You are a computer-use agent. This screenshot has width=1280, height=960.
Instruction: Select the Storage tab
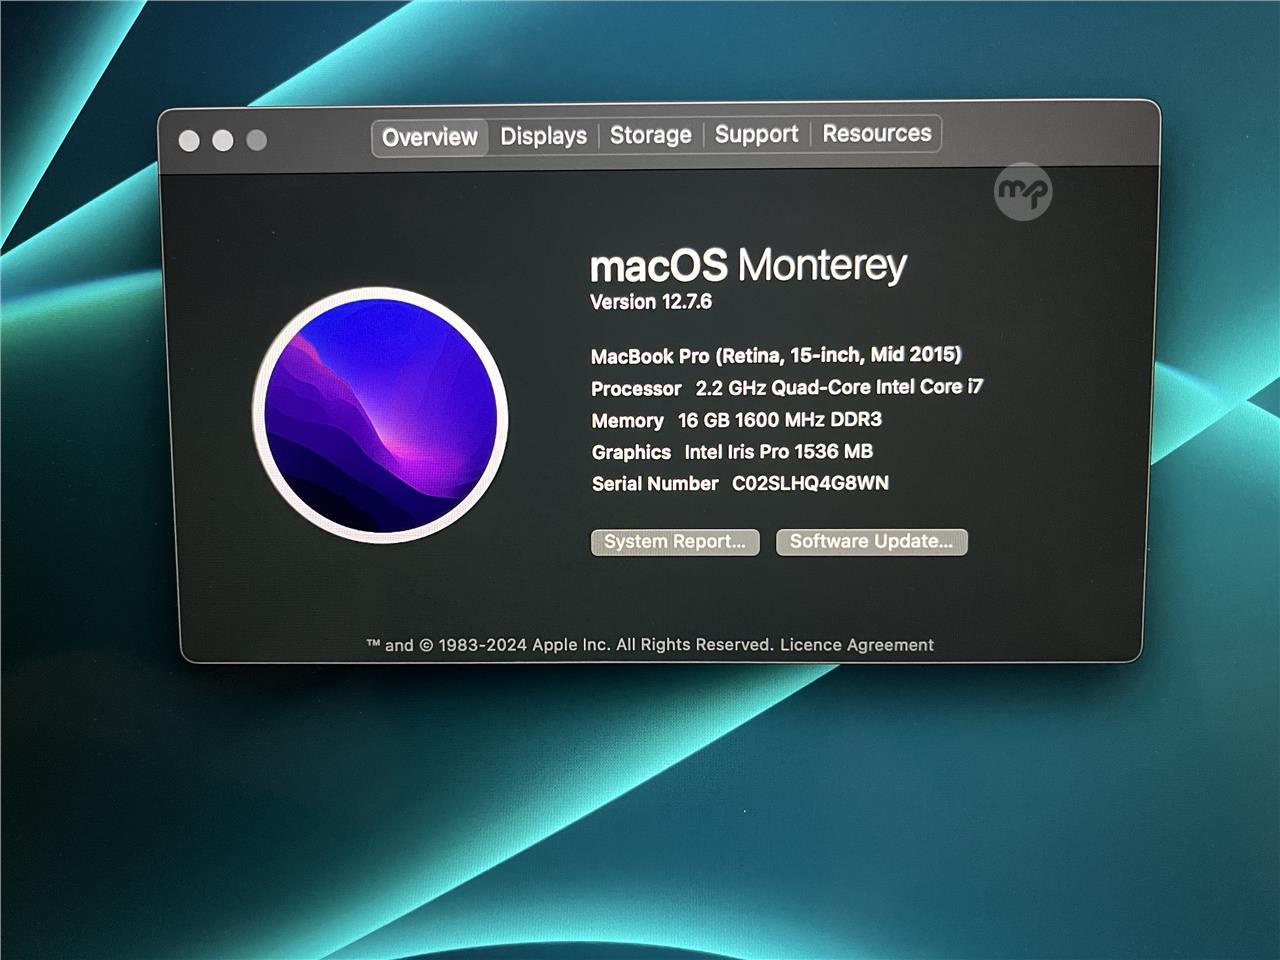tap(650, 135)
